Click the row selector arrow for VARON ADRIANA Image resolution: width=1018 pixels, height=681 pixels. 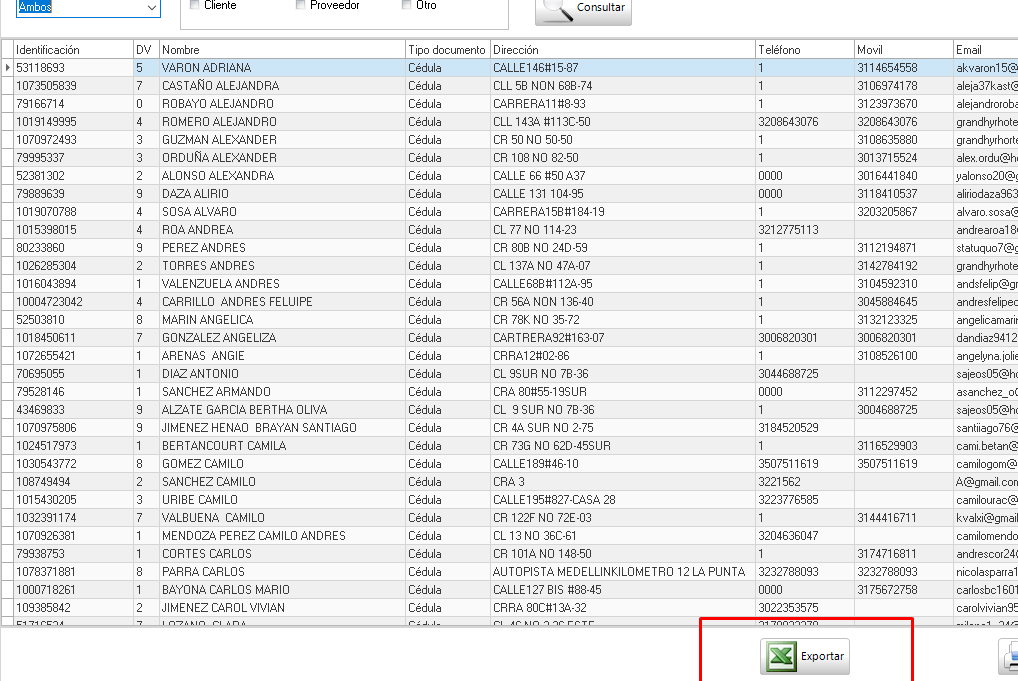coord(8,68)
